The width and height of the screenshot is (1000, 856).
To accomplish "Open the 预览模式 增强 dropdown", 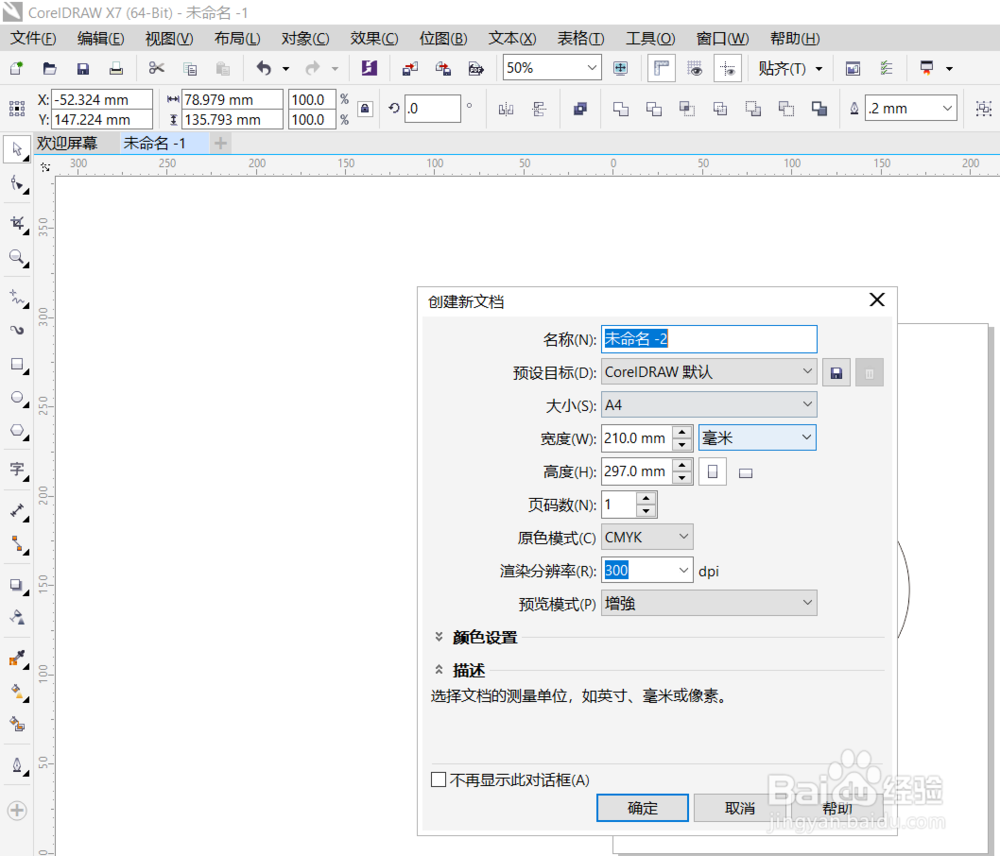I will click(709, 603).
